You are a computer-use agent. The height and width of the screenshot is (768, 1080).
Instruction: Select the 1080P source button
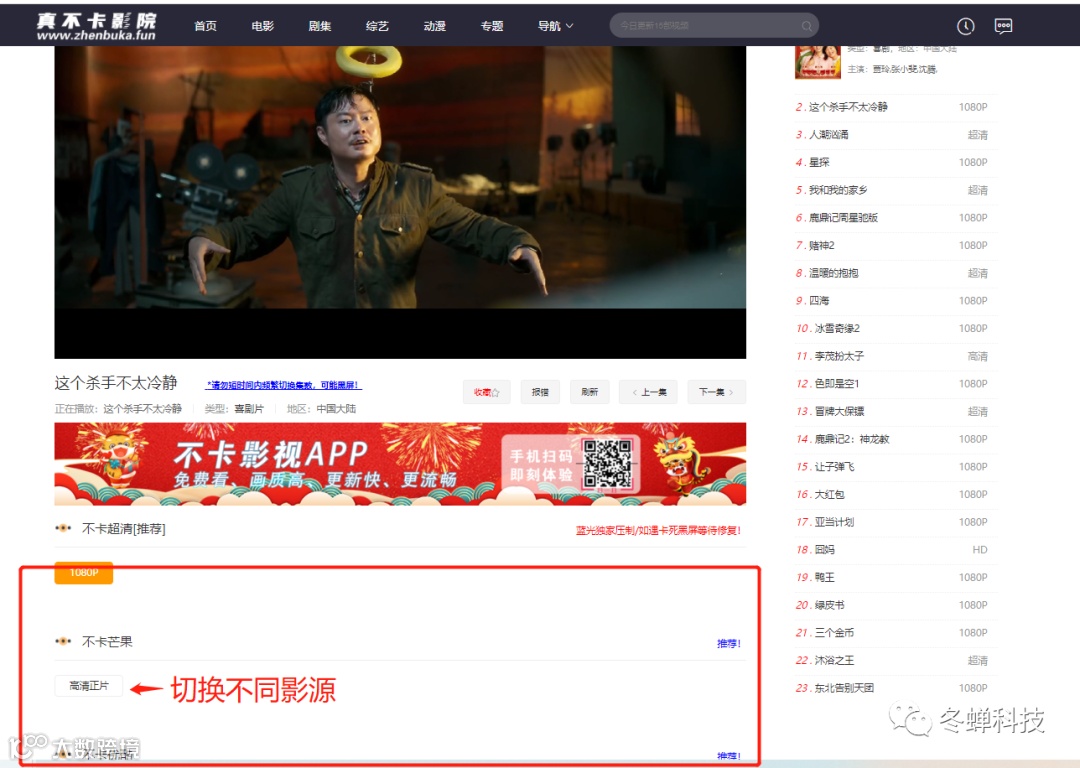click(84, 572)
